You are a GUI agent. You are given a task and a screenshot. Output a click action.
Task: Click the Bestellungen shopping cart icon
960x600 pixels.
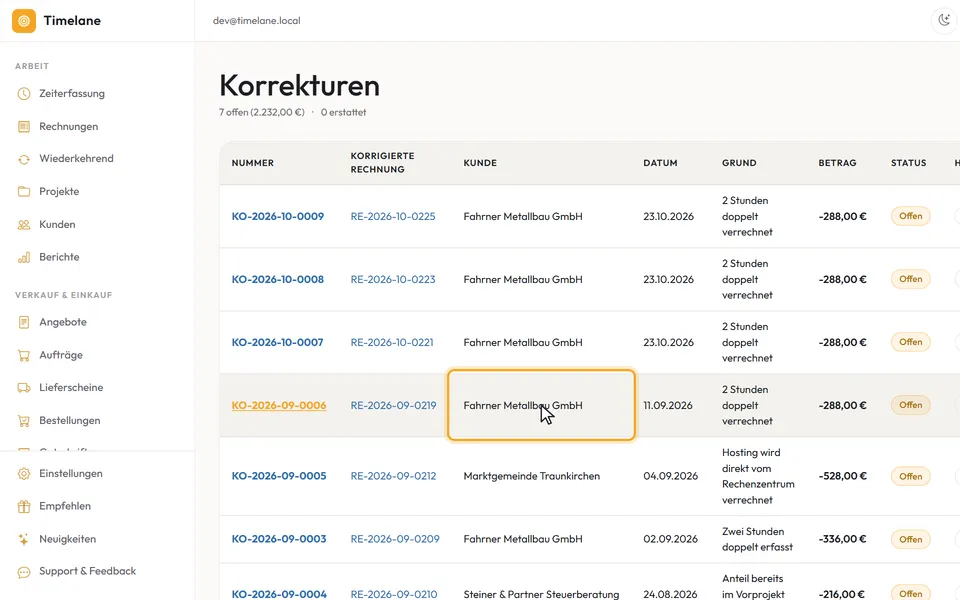pyautogui.click(x=24, y=421)
